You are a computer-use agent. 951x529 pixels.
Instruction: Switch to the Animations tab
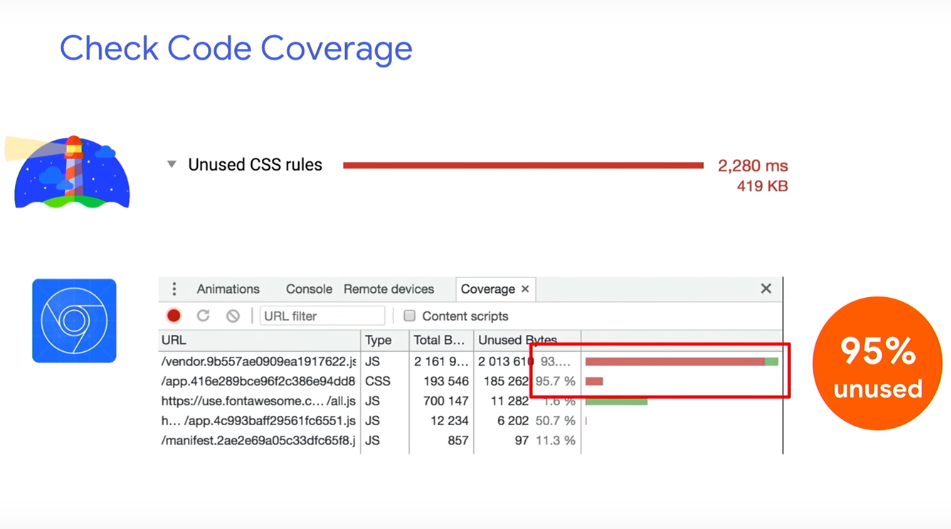point(228,289)
